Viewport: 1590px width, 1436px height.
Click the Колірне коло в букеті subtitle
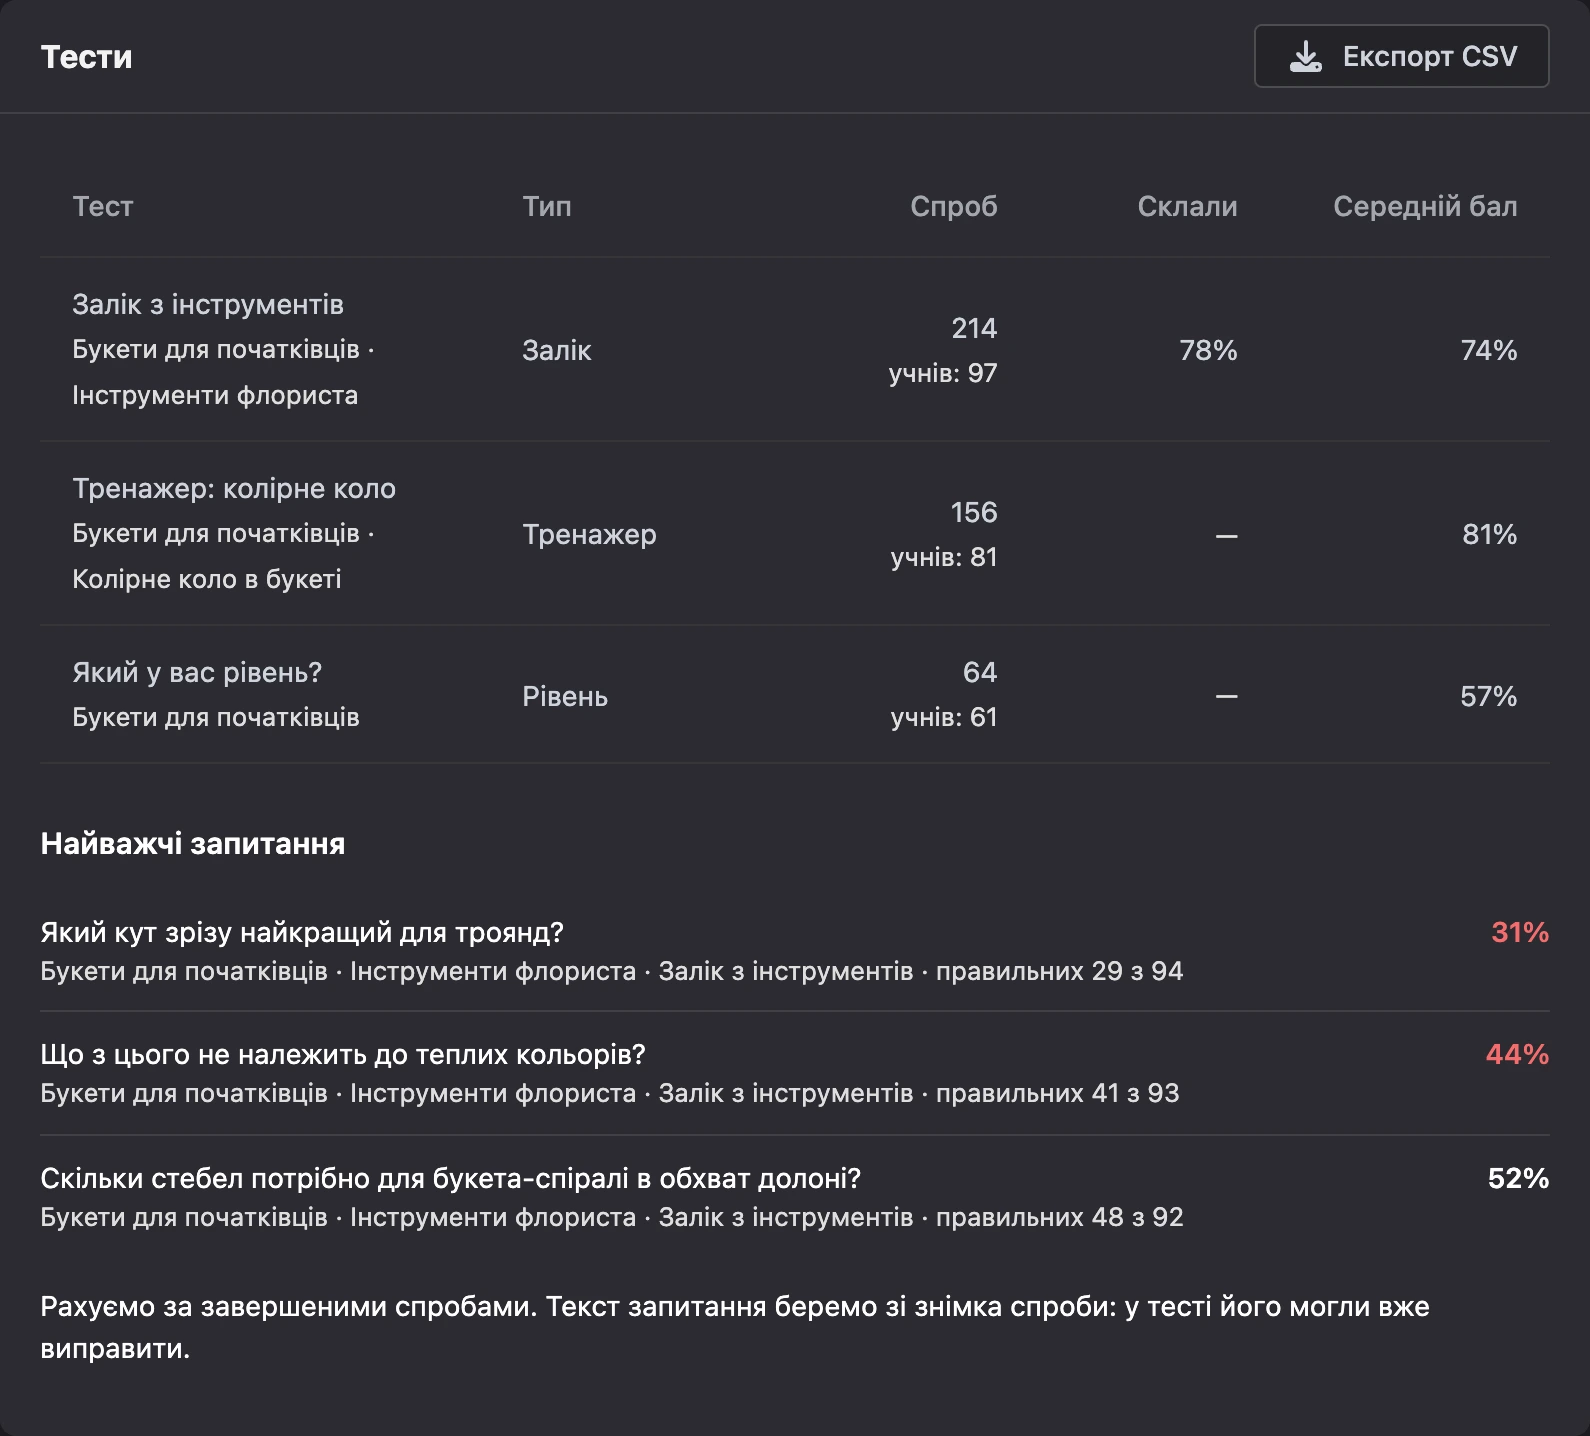(207, 579)
